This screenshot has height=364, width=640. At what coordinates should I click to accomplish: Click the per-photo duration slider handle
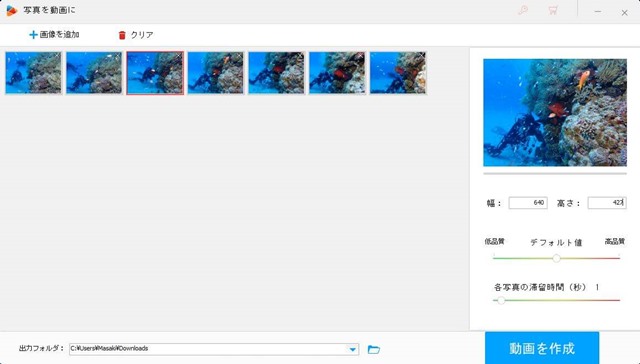coord(501,300)
